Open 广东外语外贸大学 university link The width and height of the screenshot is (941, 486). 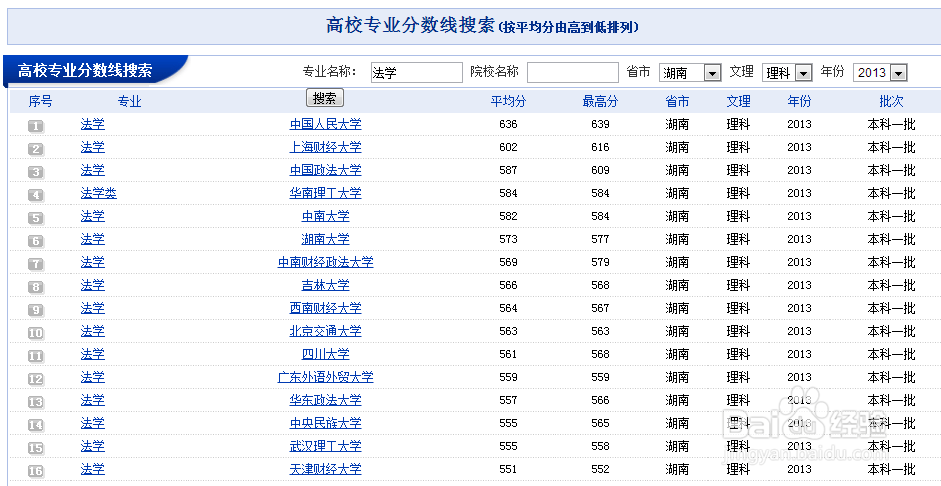coord(325,377)
